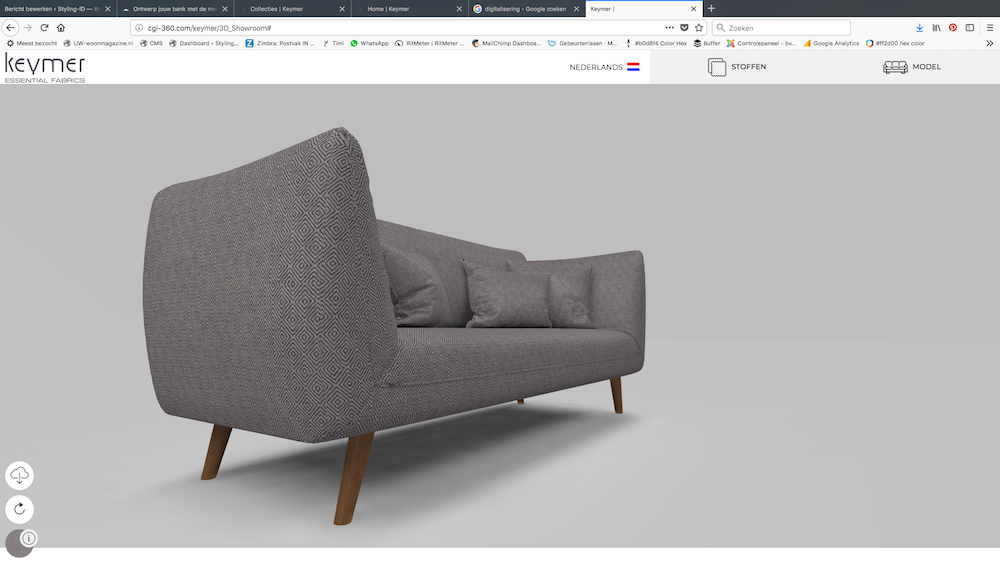Open Google Analytics bookmark

click(831, 43)
